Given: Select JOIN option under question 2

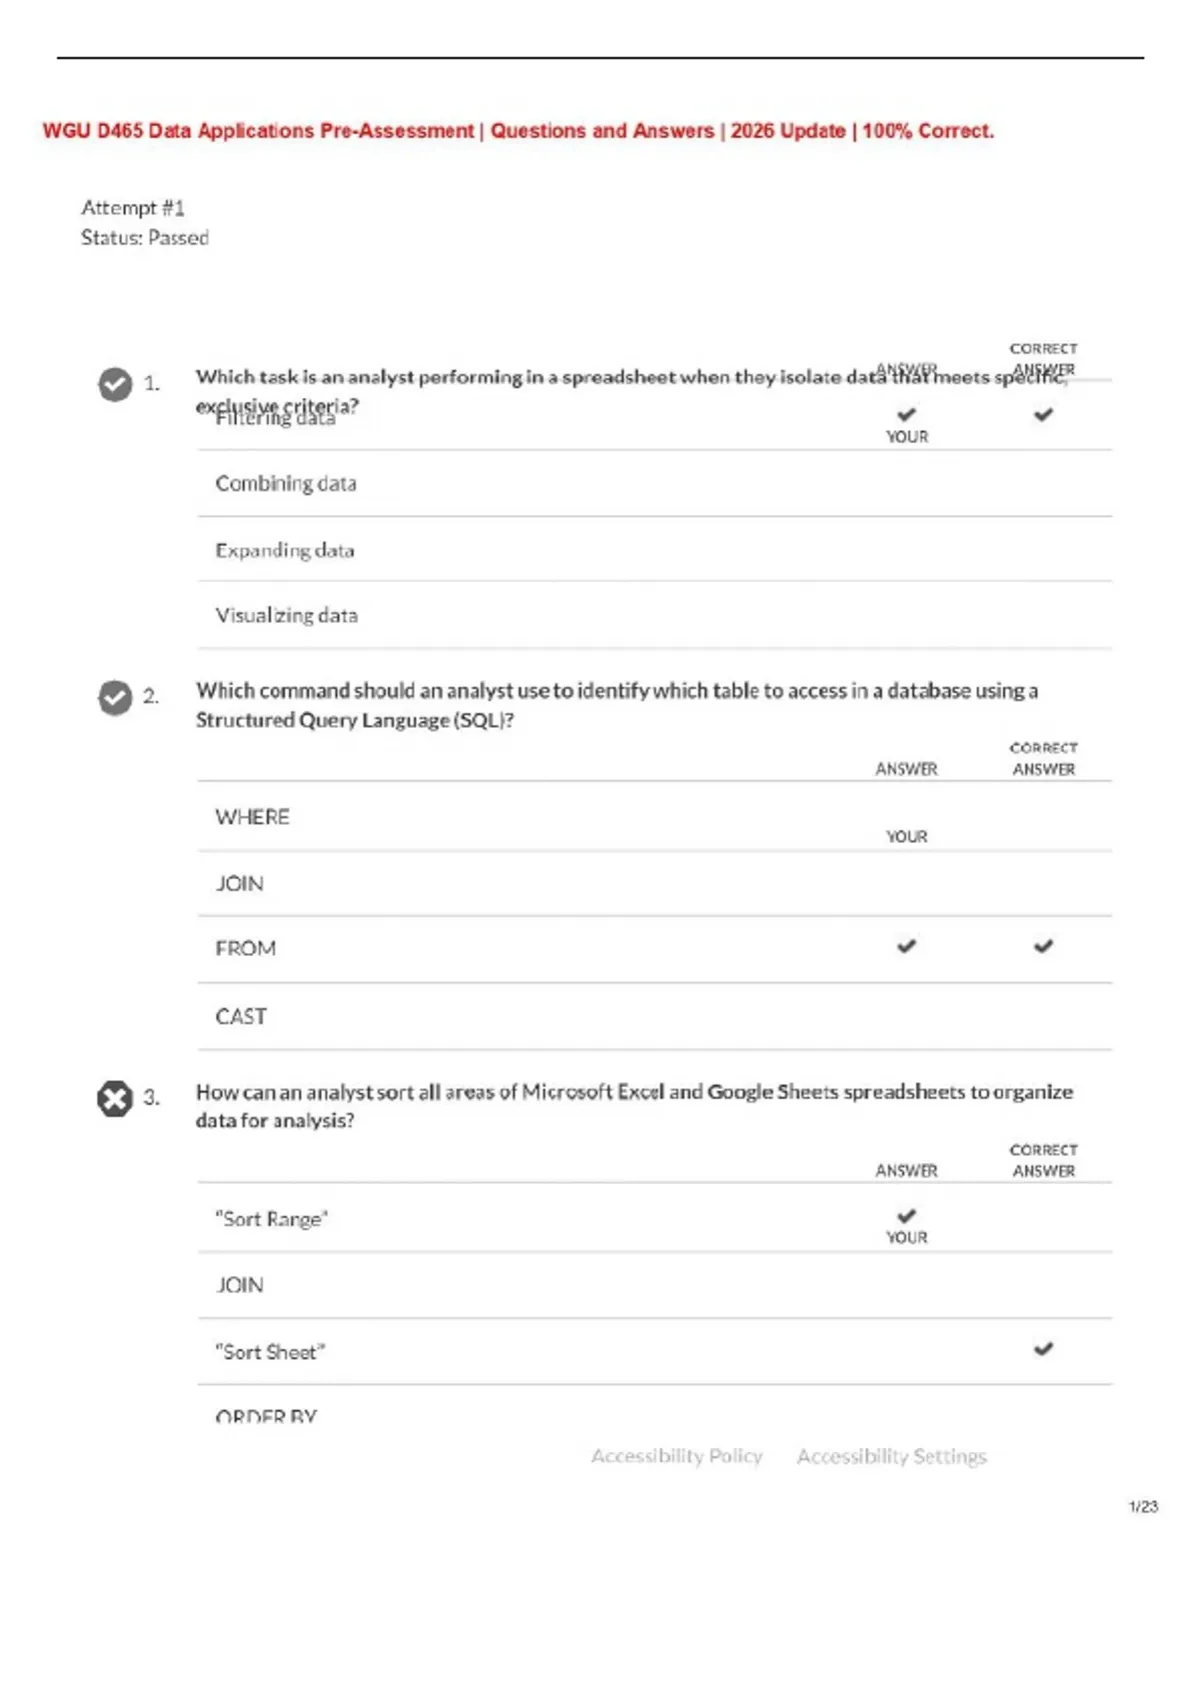Looking at the screenshot, I should pos(240,884).
